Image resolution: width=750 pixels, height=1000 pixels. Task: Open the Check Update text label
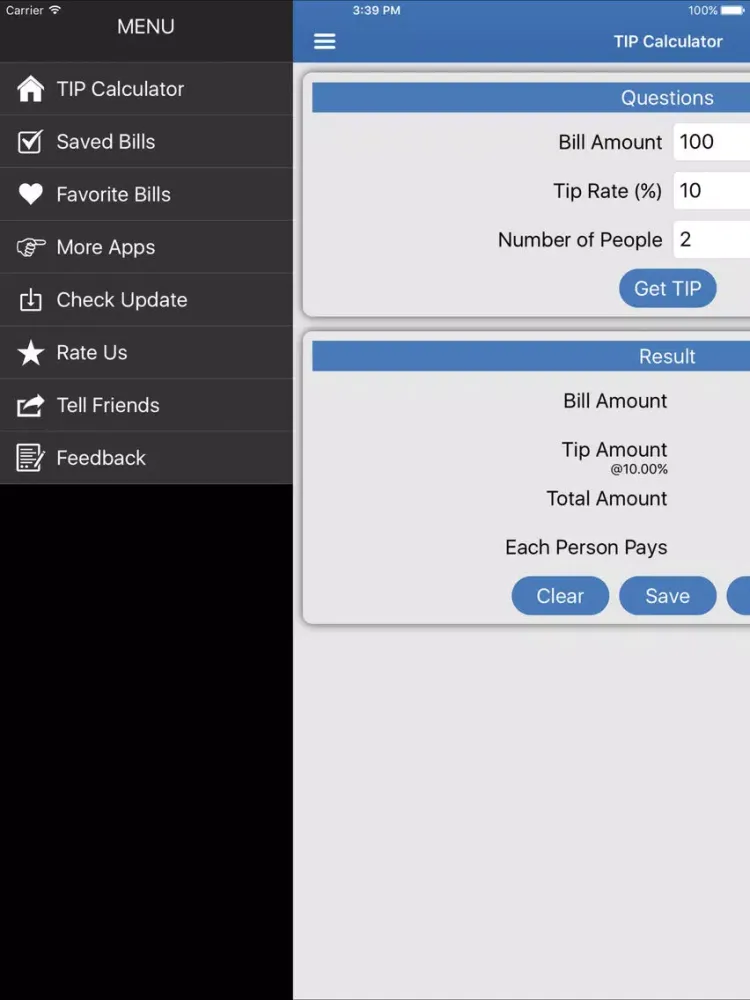point(122,300)
